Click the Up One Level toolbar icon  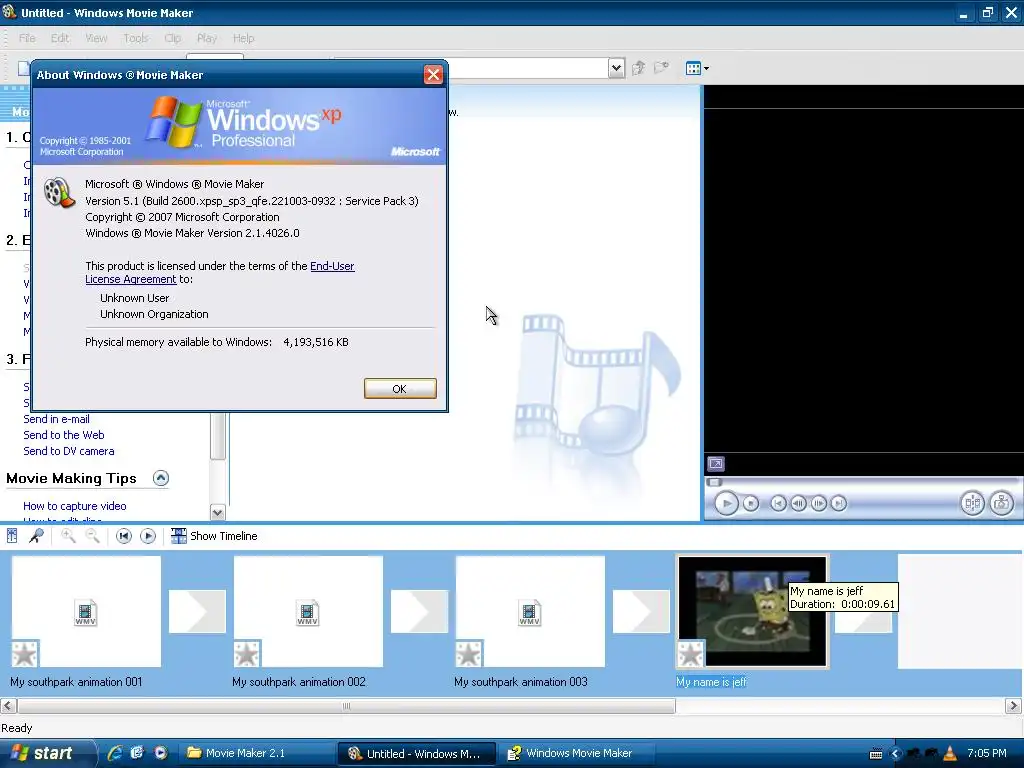(x=638, y=68)
